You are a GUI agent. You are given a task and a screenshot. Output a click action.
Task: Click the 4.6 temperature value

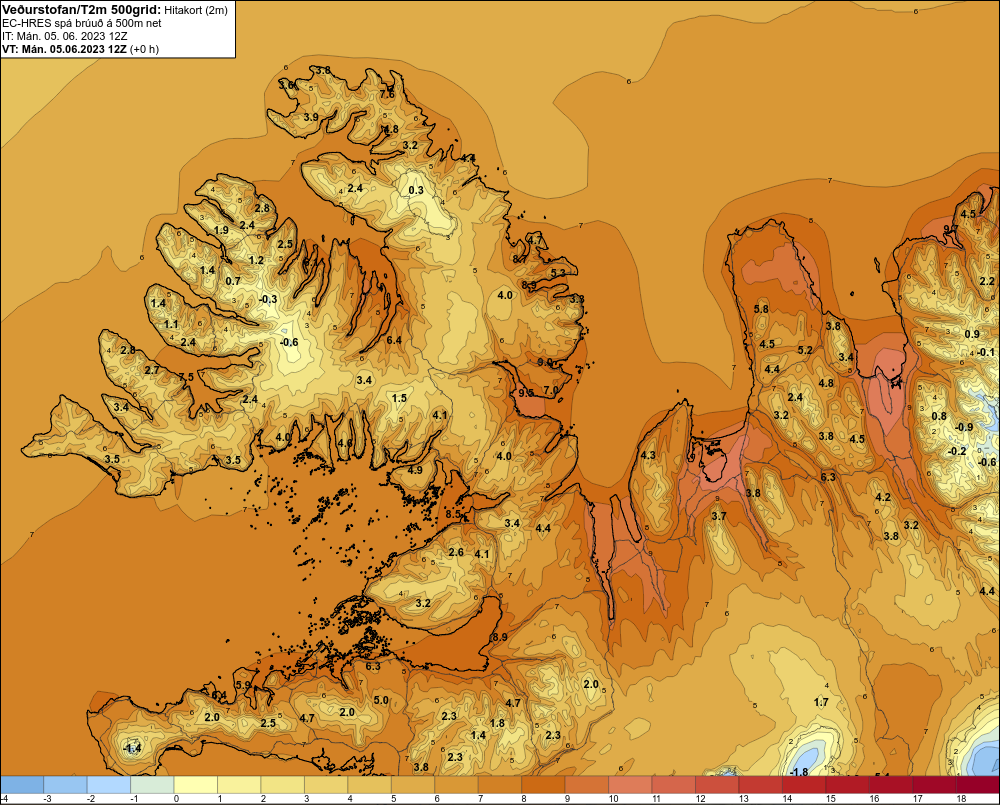[345, 443]
